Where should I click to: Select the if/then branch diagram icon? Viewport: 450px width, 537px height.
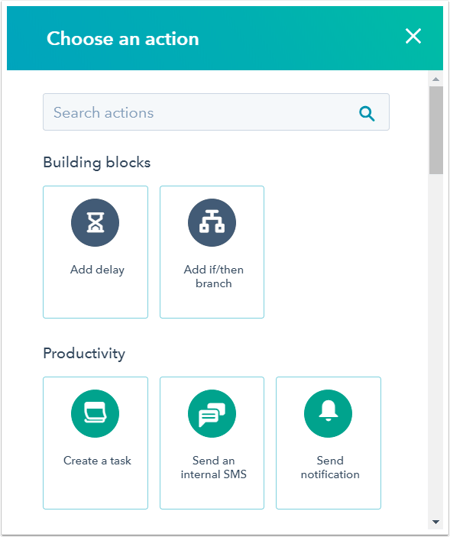click(x=212, y=223)
